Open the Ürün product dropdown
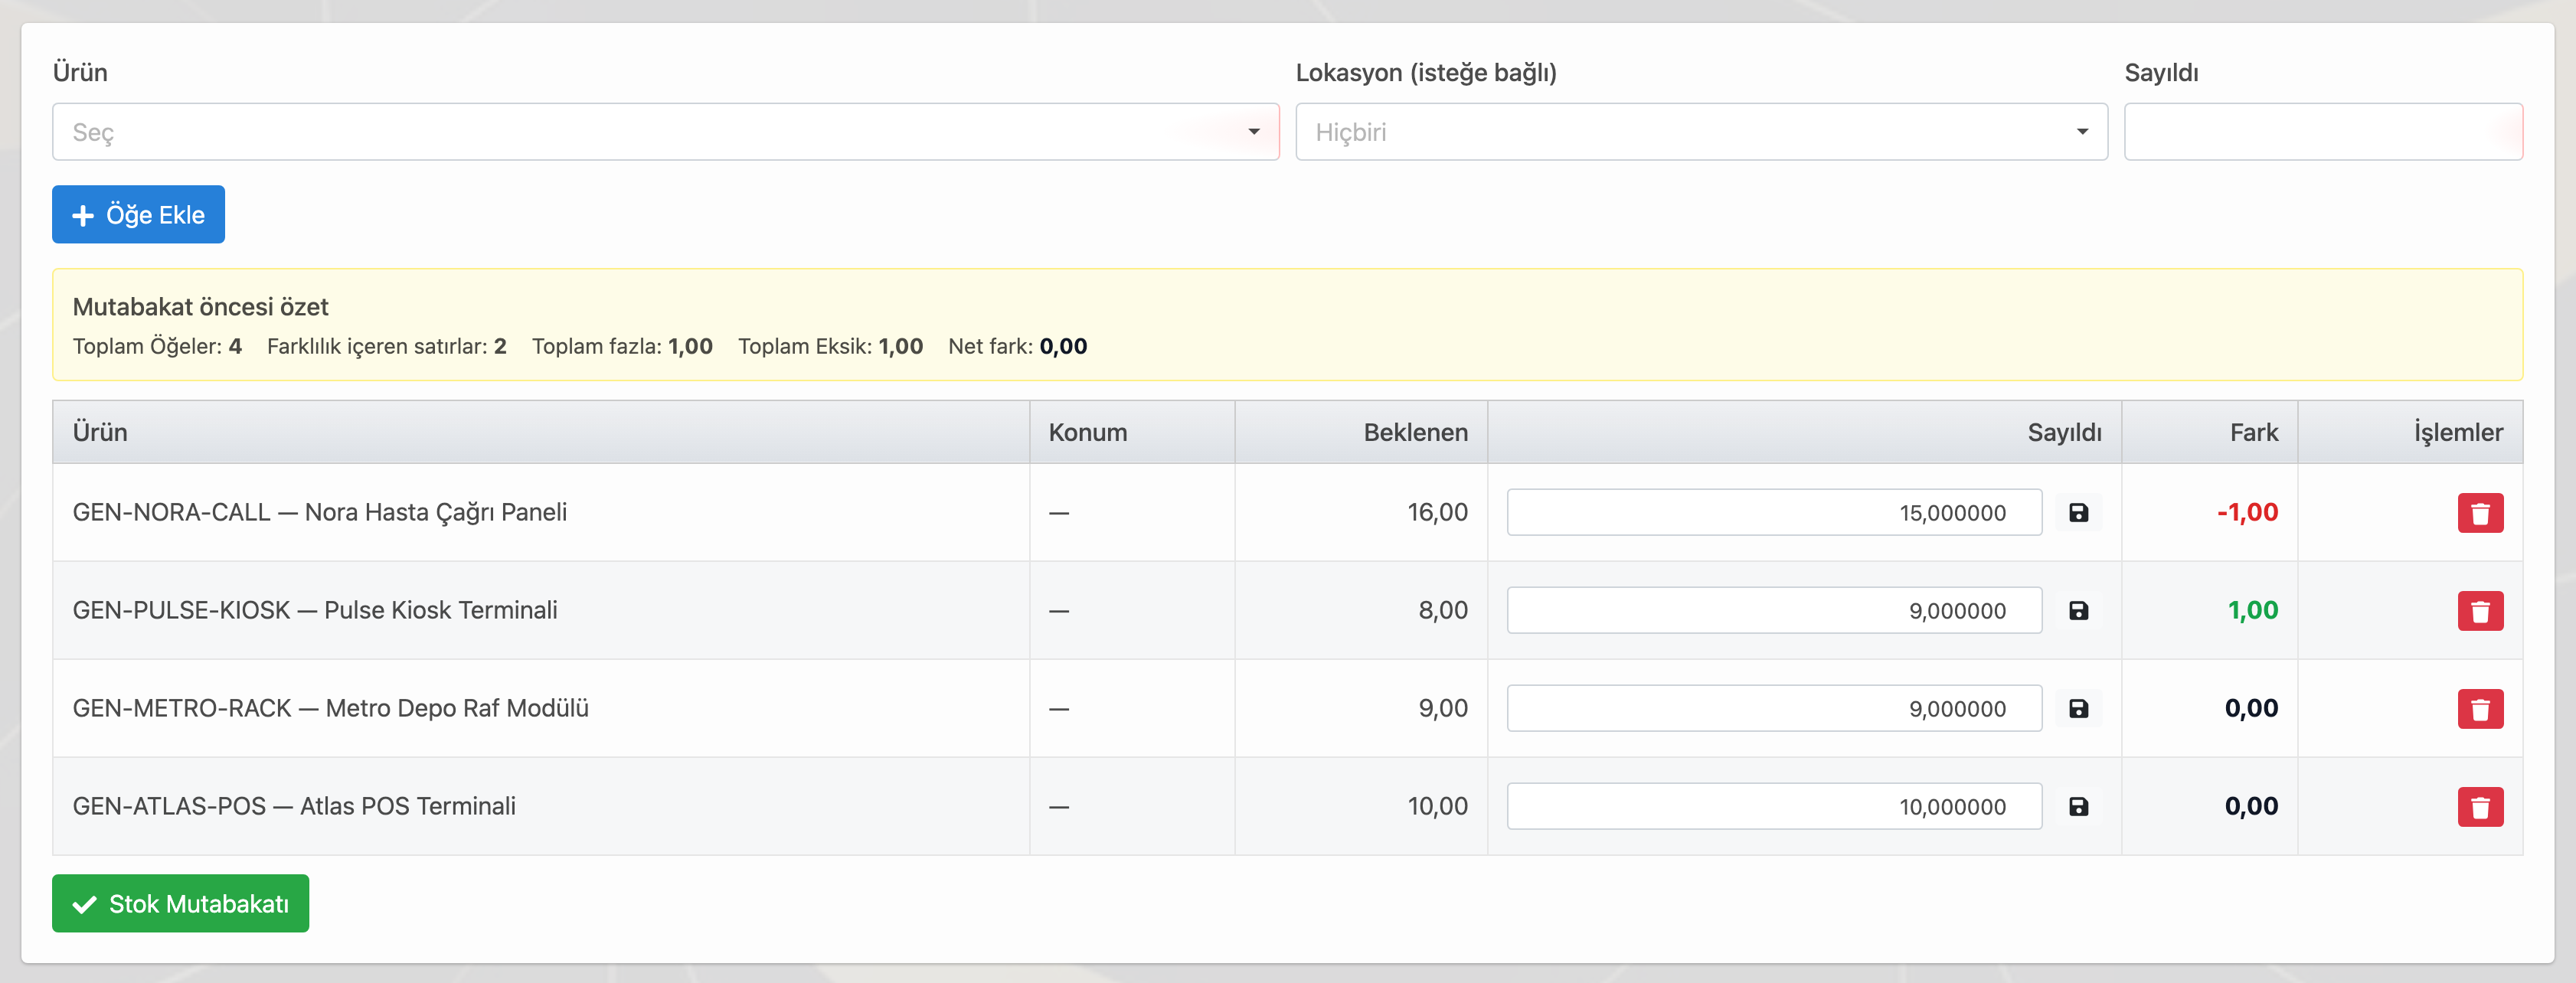 (666, 132)
